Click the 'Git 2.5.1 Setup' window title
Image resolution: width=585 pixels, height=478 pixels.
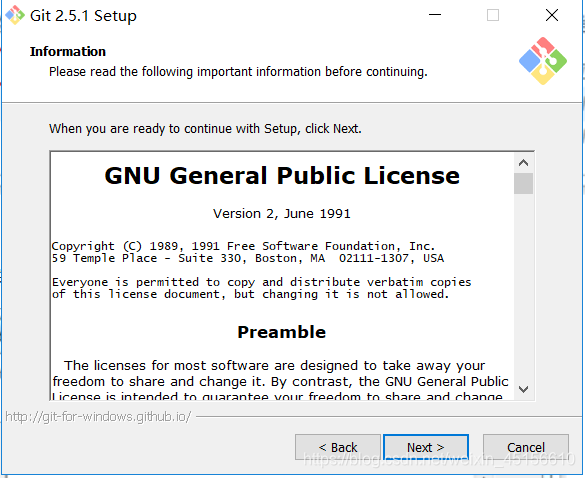point(83,16)
